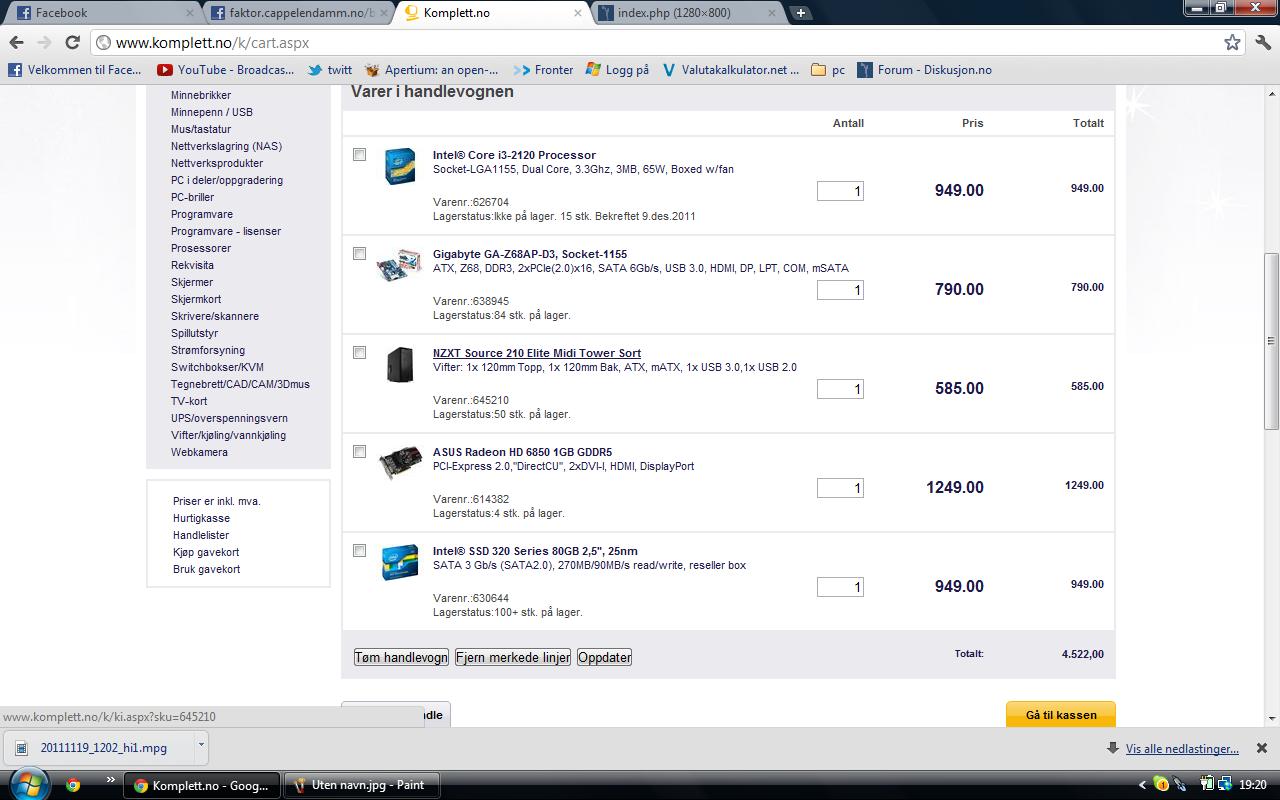Click the system clock showing 19:20
This screenshot has width=1280, height=800.
(1252, 785)
